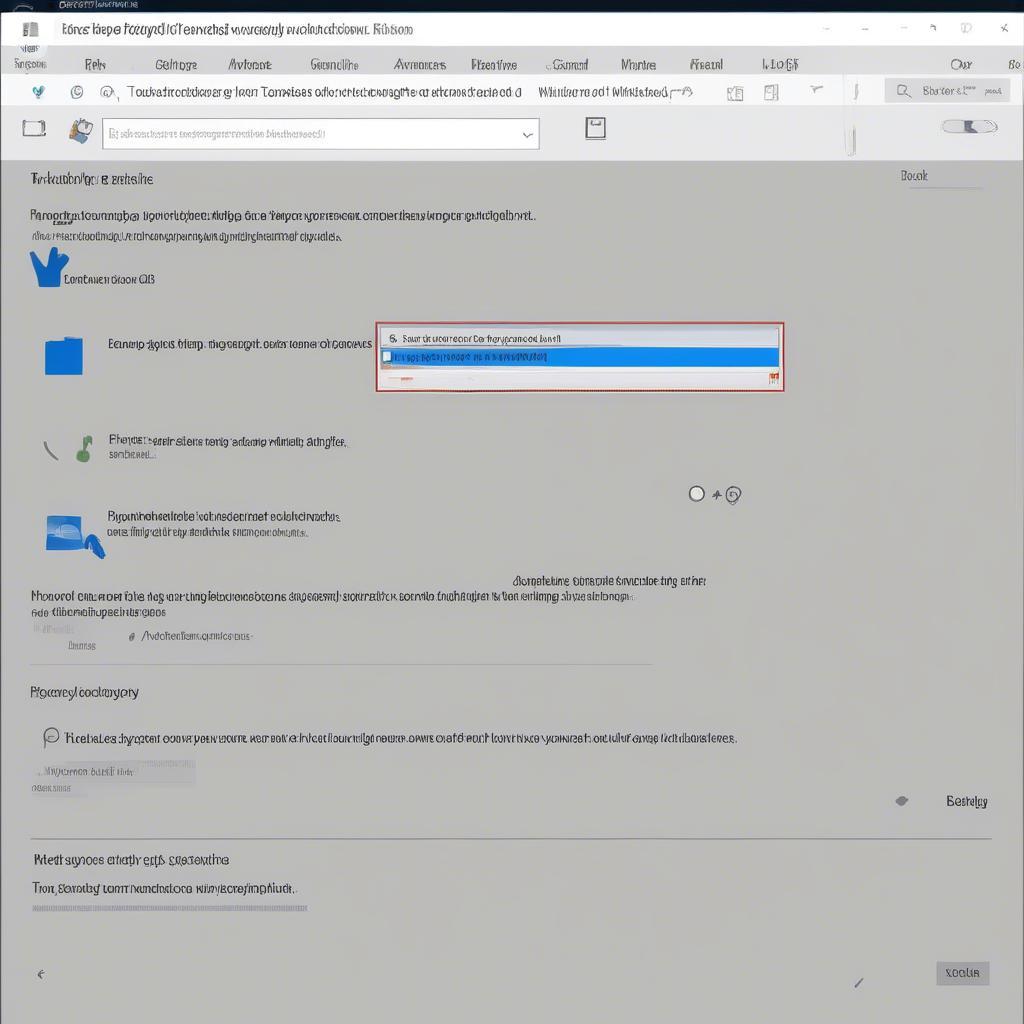
Task: Open the slash-prefixed link under the long paragraph
Action: [x=197, y=635]
